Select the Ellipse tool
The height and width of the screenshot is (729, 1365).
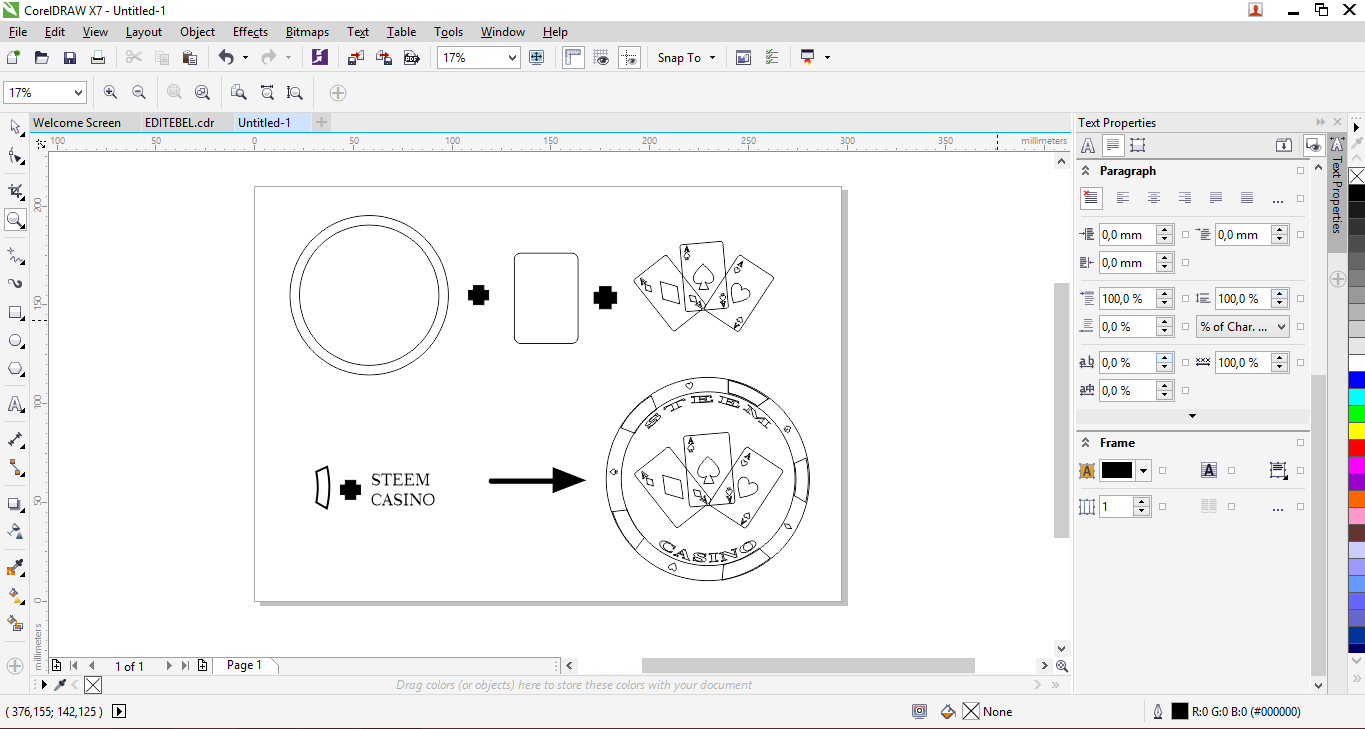click(x=15, y=341)
